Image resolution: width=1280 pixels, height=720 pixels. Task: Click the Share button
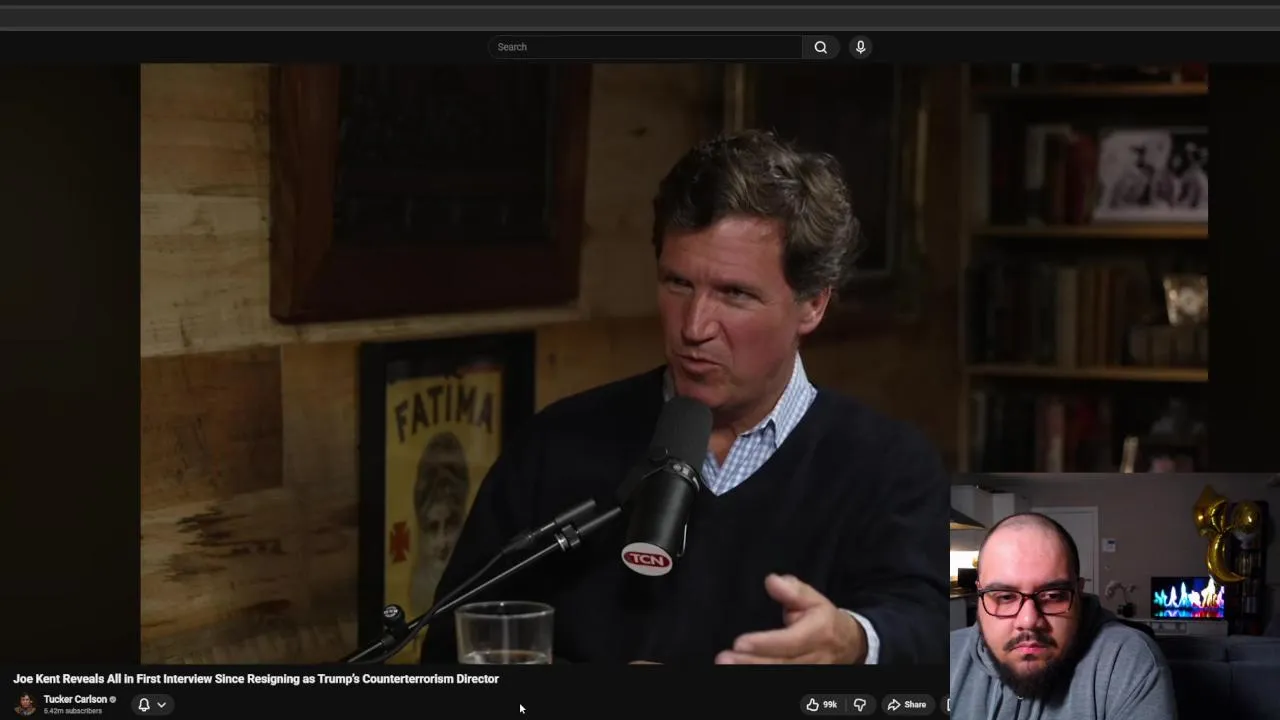coord(907,705)
